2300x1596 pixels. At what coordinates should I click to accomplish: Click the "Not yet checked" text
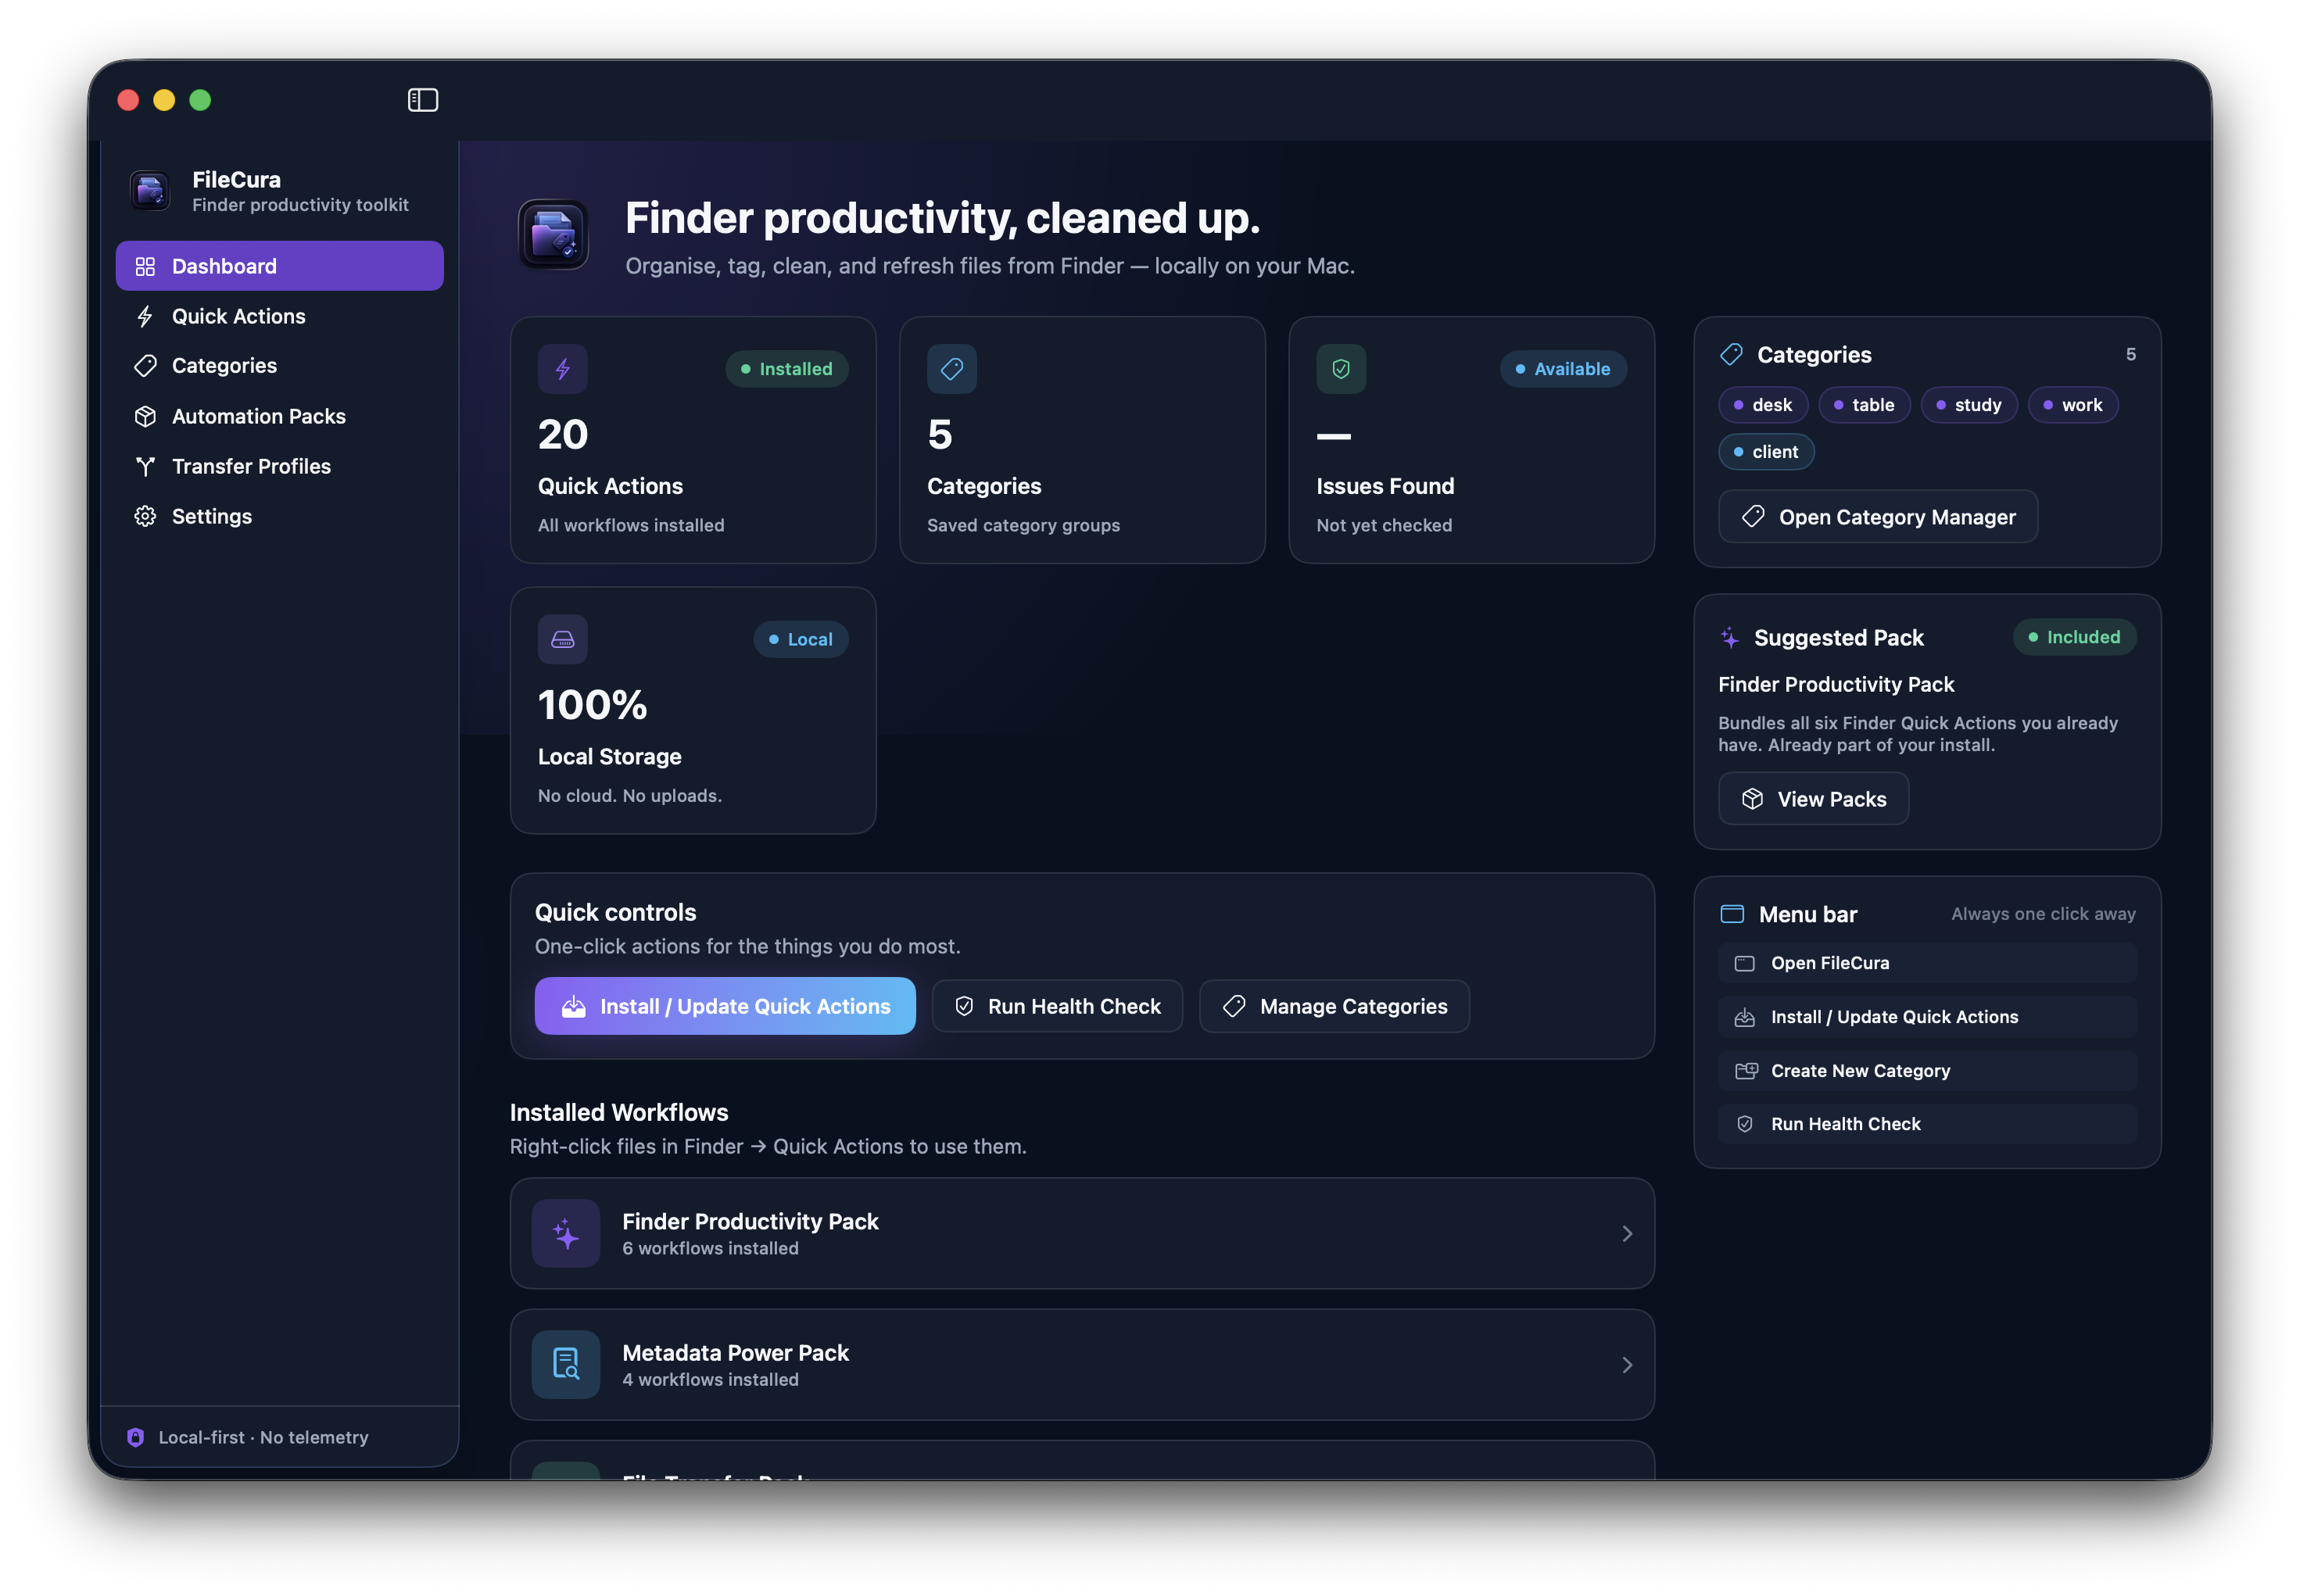[1384, 525]
